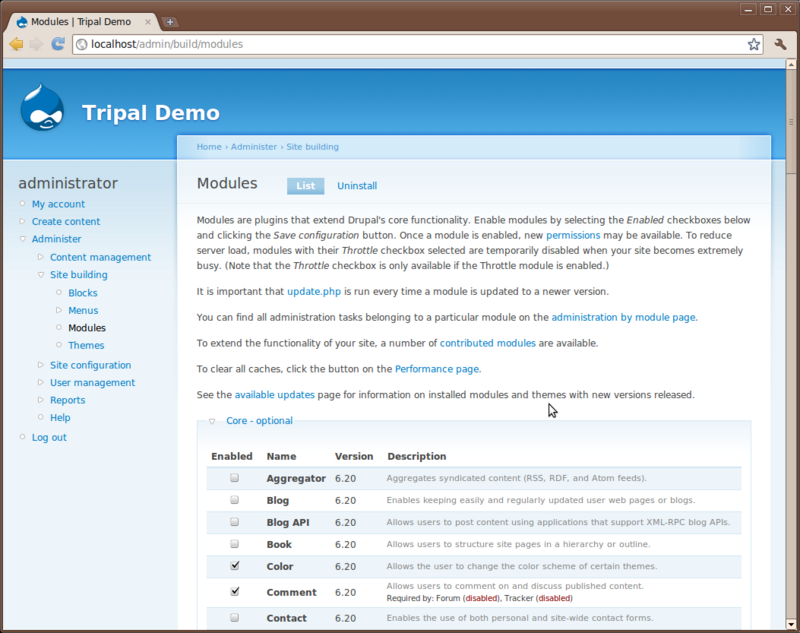Open the Performance page link
800x633 pixels.
[437, 369]
